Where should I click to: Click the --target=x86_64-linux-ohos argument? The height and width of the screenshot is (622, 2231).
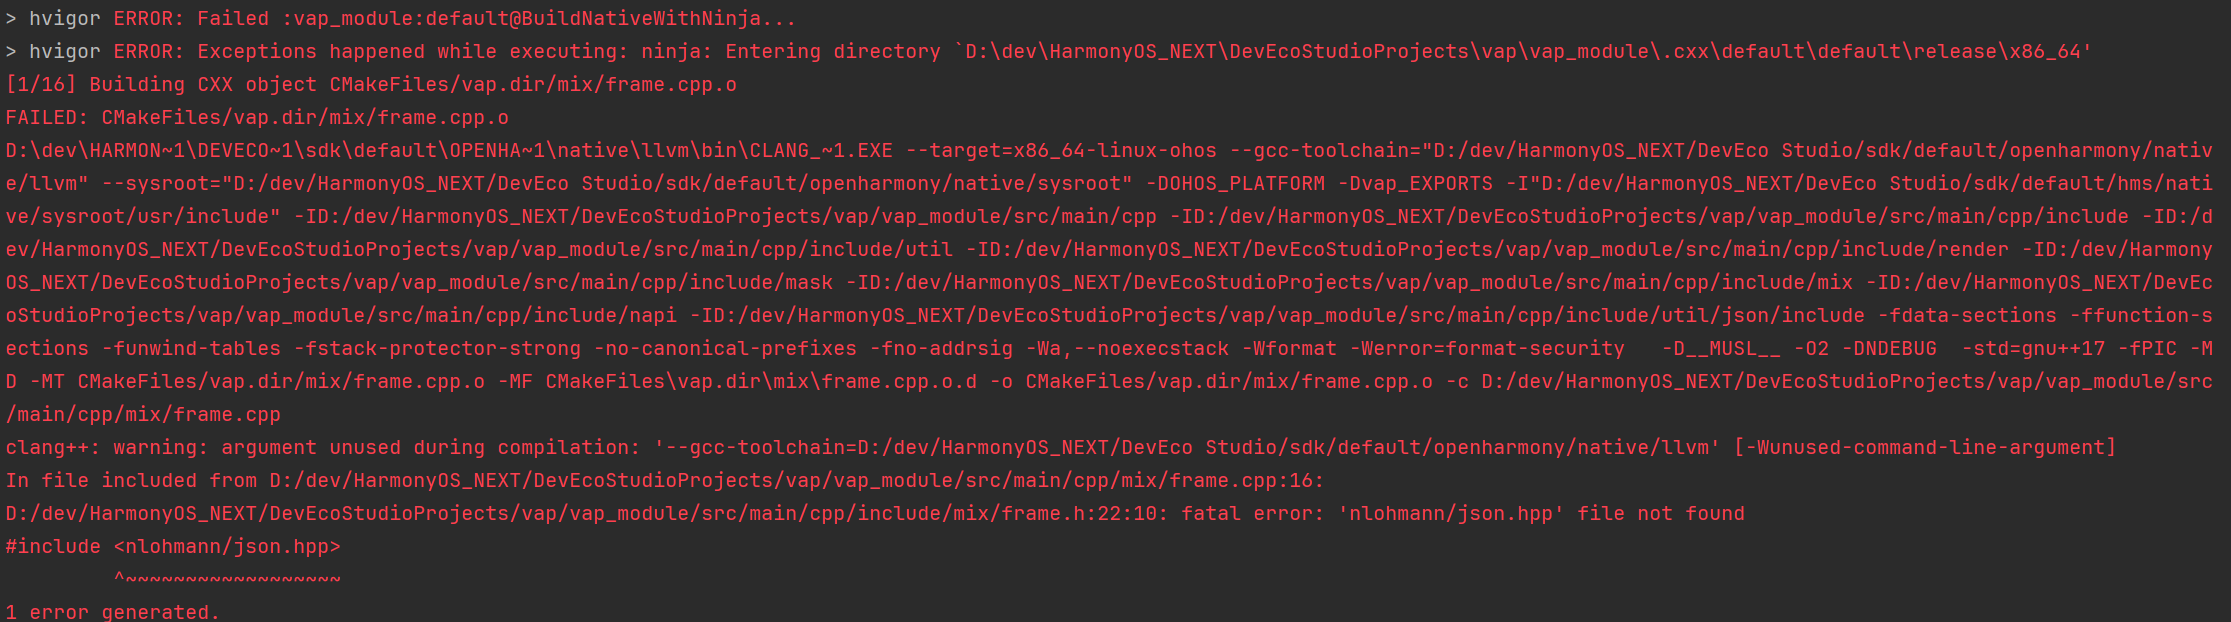tap(1061, 150)
